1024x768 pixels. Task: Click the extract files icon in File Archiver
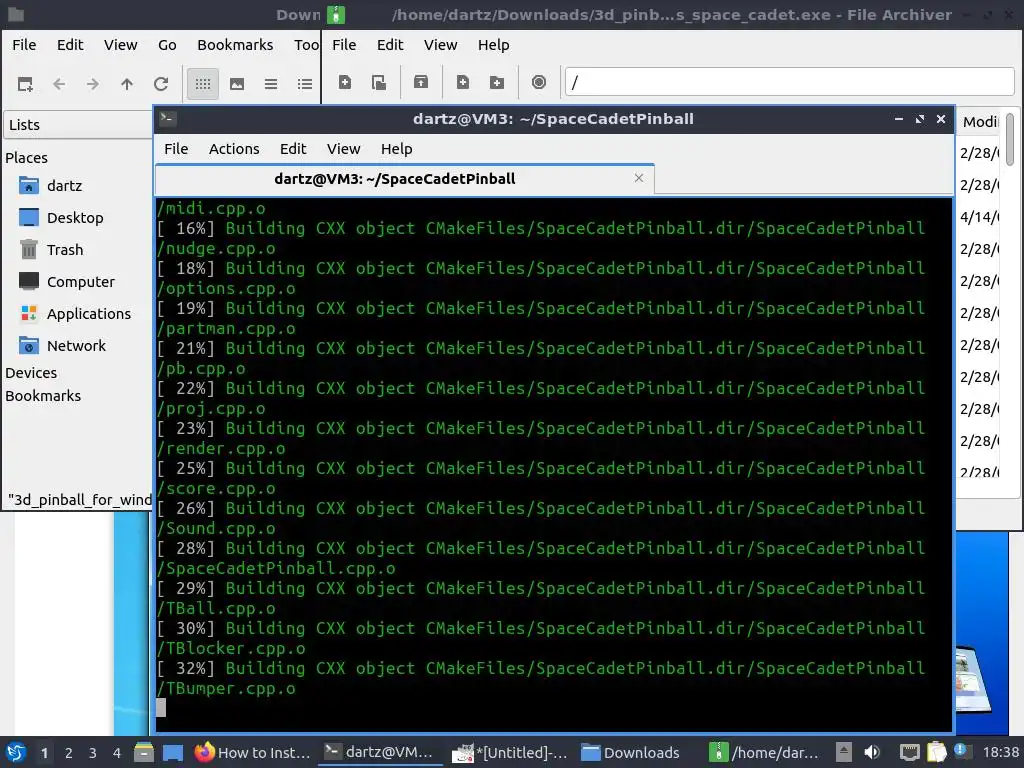(x=421, y=82)
